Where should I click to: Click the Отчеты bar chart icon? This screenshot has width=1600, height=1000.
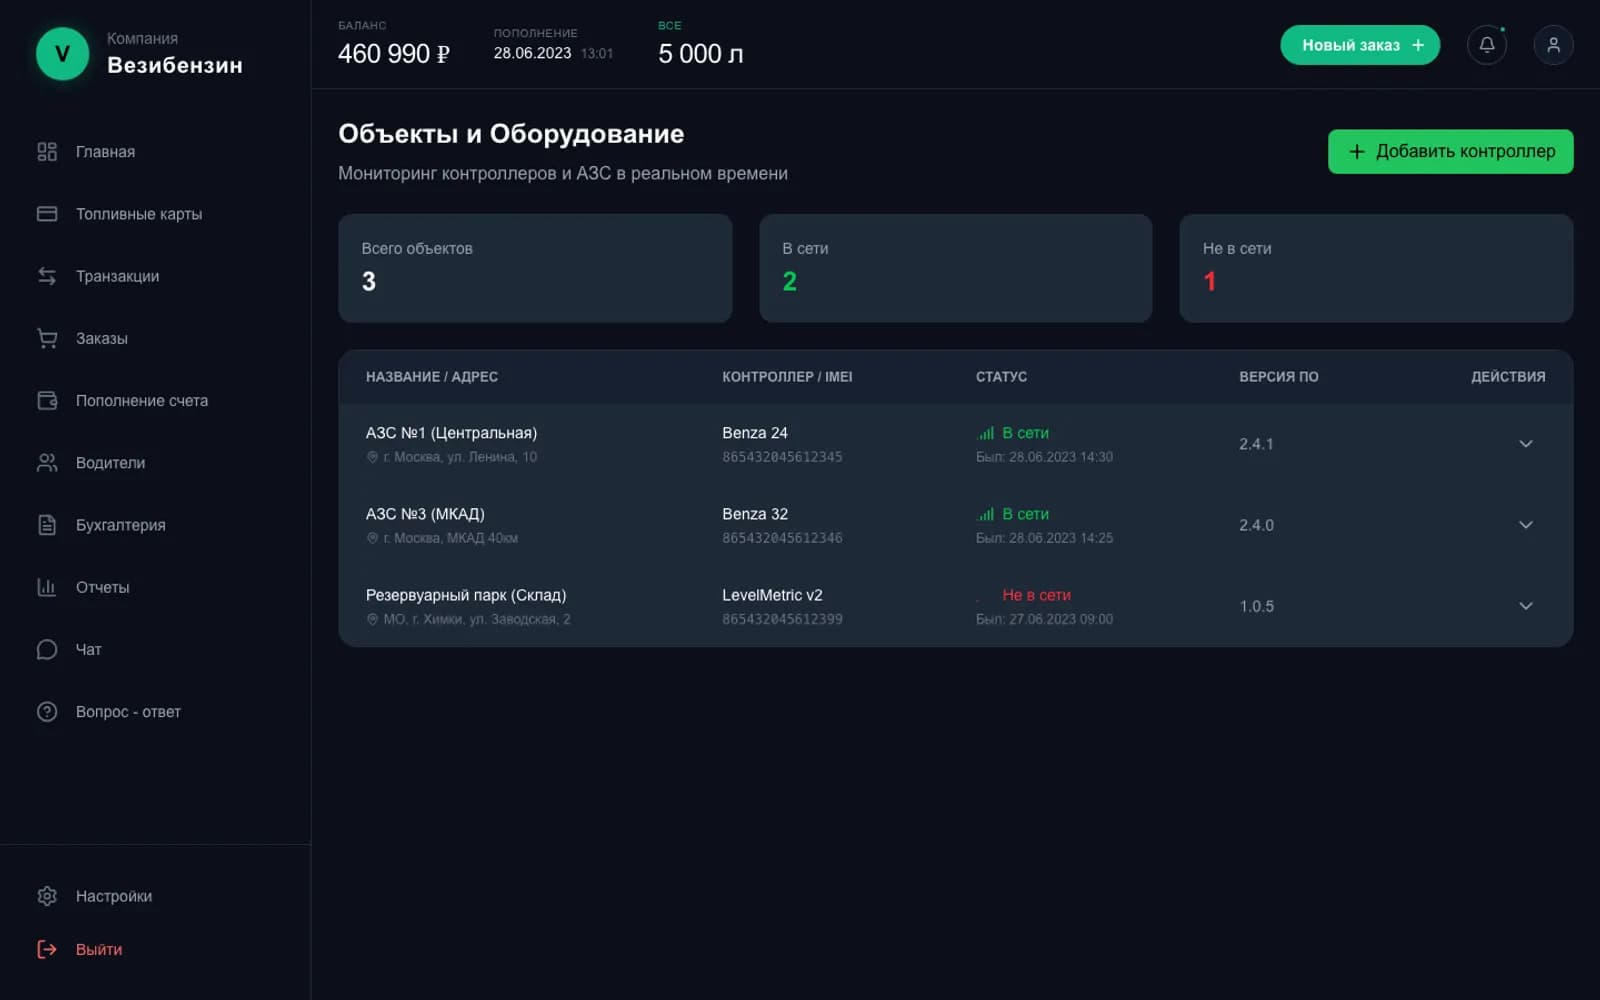tap(47, 587)
